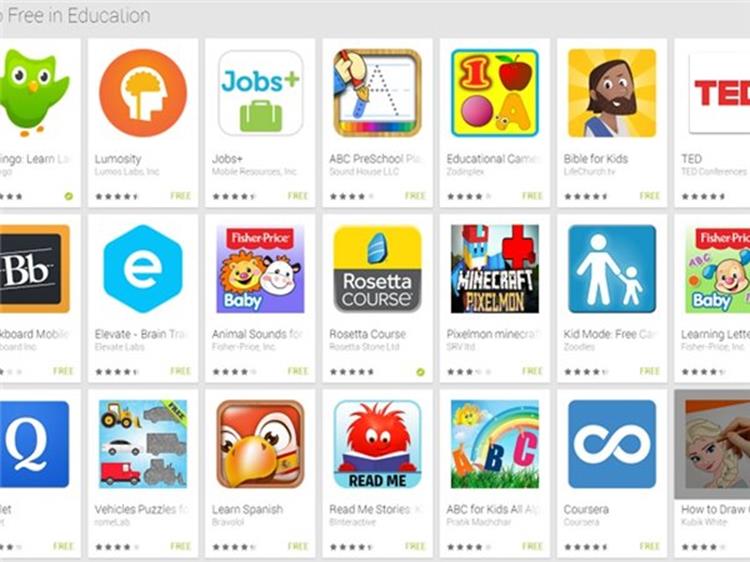Click the ABC PreSchool app title
The height and width of the screenshot is (562, 750).
coord(377,158)
